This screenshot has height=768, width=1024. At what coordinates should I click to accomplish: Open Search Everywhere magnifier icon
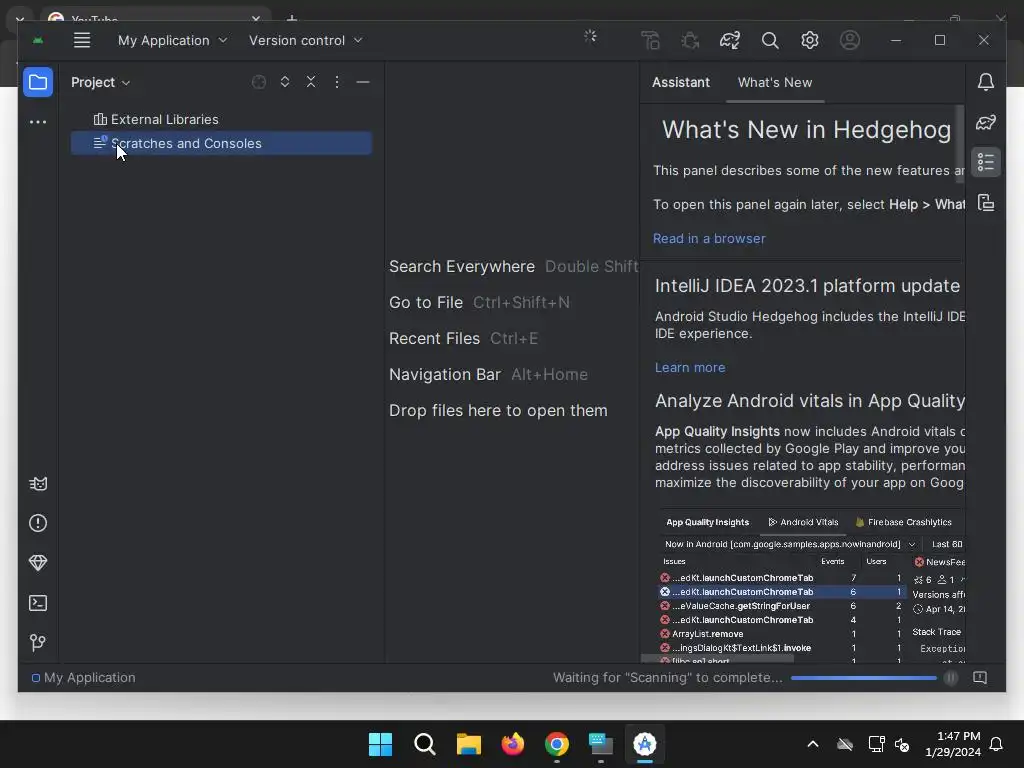click(x=770, y=40)
